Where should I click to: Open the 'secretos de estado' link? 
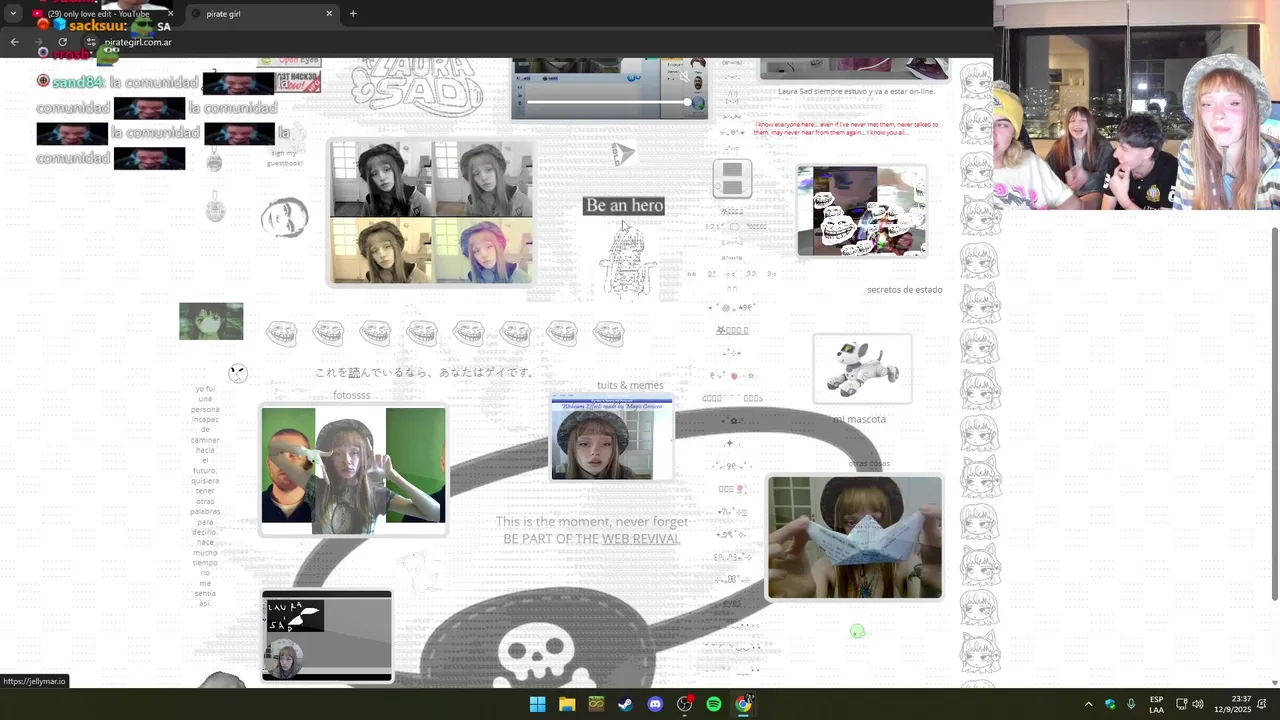pos(904,290)
